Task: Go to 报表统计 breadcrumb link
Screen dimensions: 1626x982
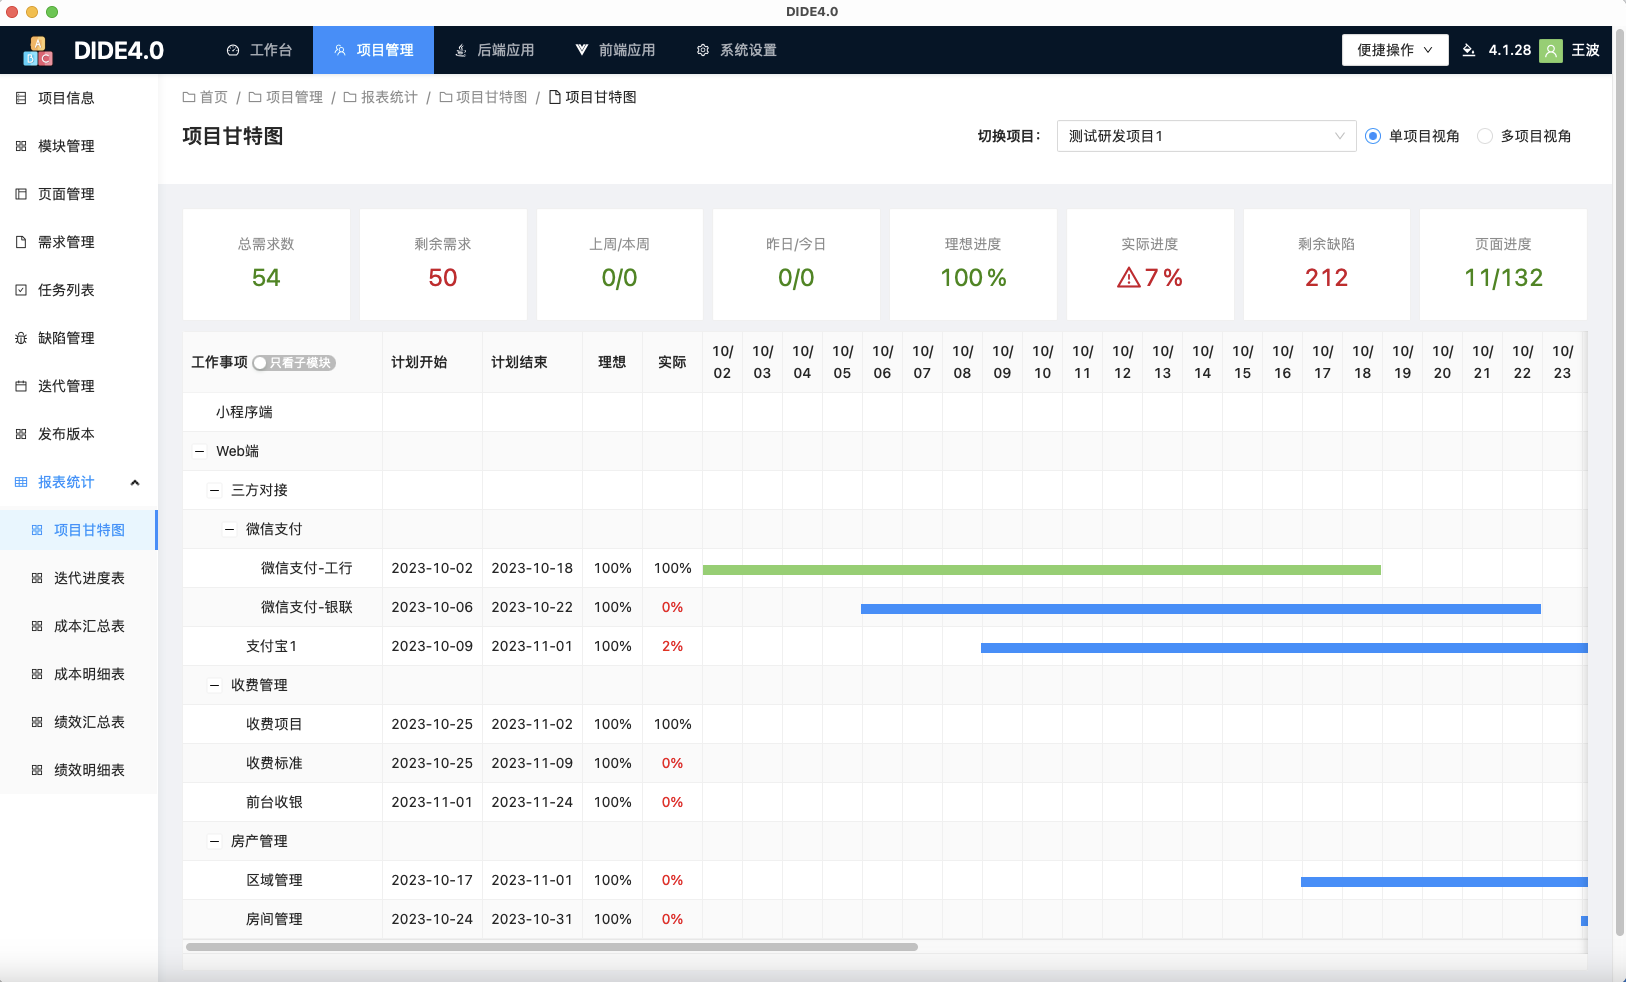Action: click(x=389, y=97)
